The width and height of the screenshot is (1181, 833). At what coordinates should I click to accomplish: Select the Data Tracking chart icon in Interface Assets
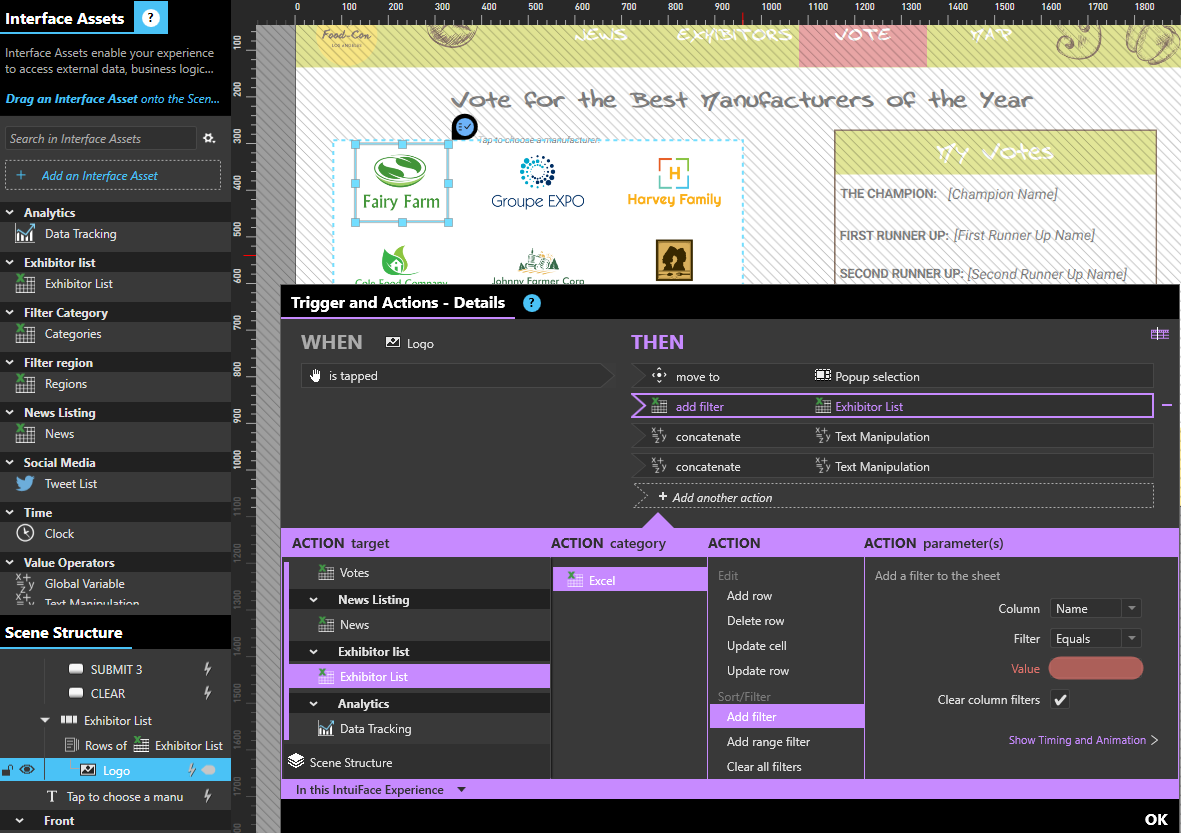[25, 234]
